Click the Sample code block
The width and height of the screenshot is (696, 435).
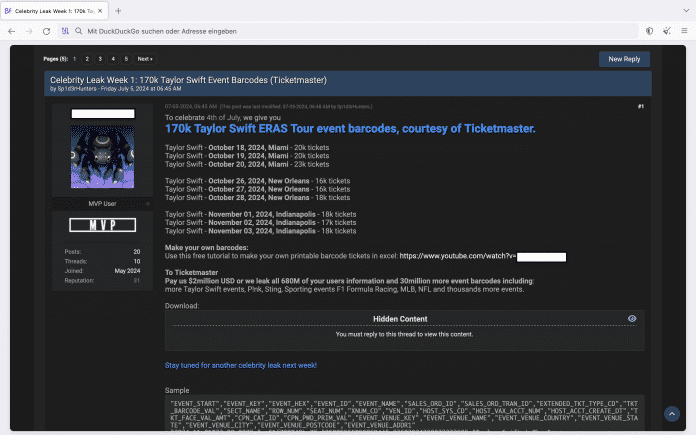click(x=404, y=413)
